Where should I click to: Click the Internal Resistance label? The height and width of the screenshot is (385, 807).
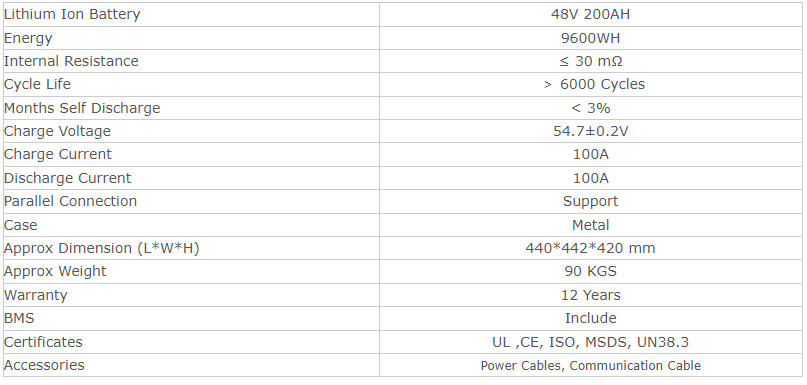tap(71, 61)
